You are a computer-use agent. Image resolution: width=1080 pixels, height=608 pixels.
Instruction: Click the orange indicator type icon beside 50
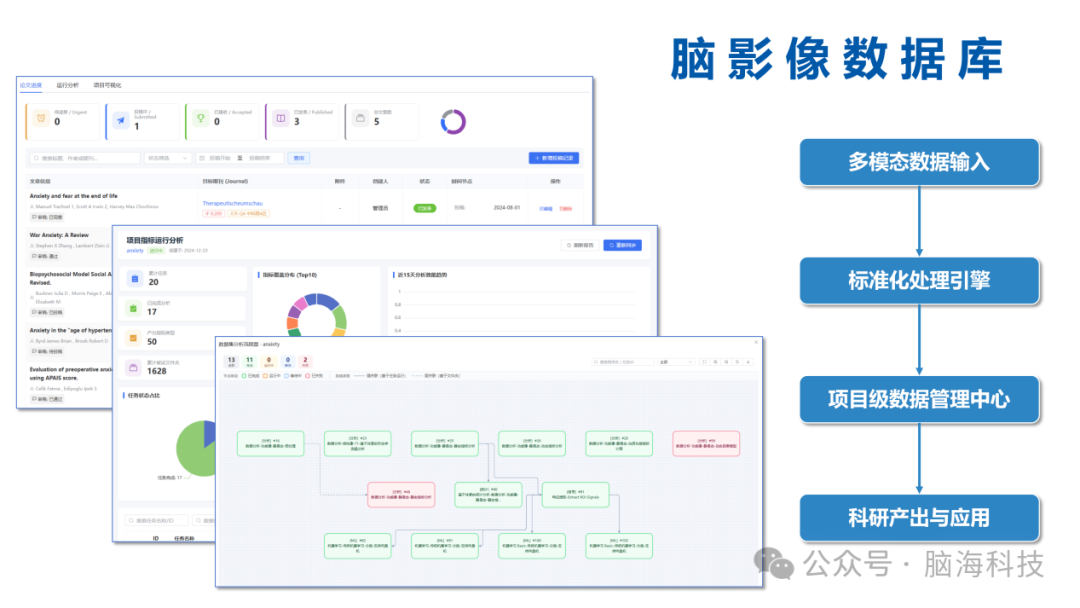click(x=134, y=338)
